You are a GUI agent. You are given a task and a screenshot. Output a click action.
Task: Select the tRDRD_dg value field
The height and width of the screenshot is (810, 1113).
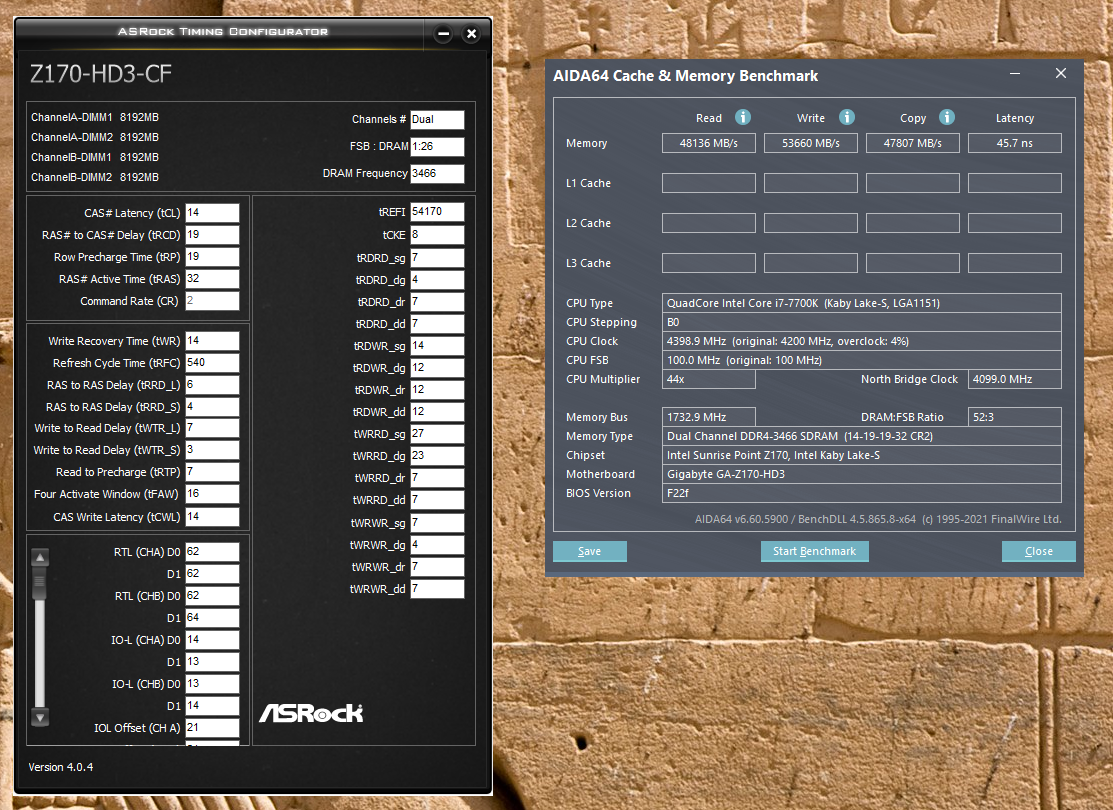point(437,280)
